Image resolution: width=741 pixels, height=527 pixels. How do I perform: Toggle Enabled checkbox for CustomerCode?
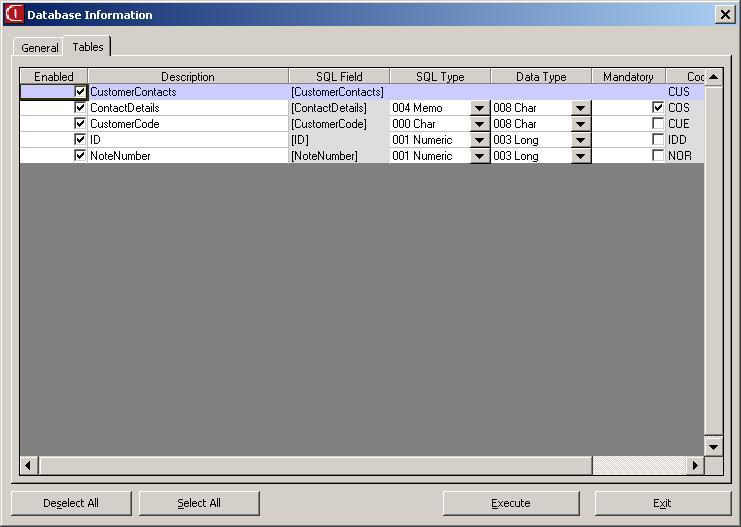click(80, 123)
